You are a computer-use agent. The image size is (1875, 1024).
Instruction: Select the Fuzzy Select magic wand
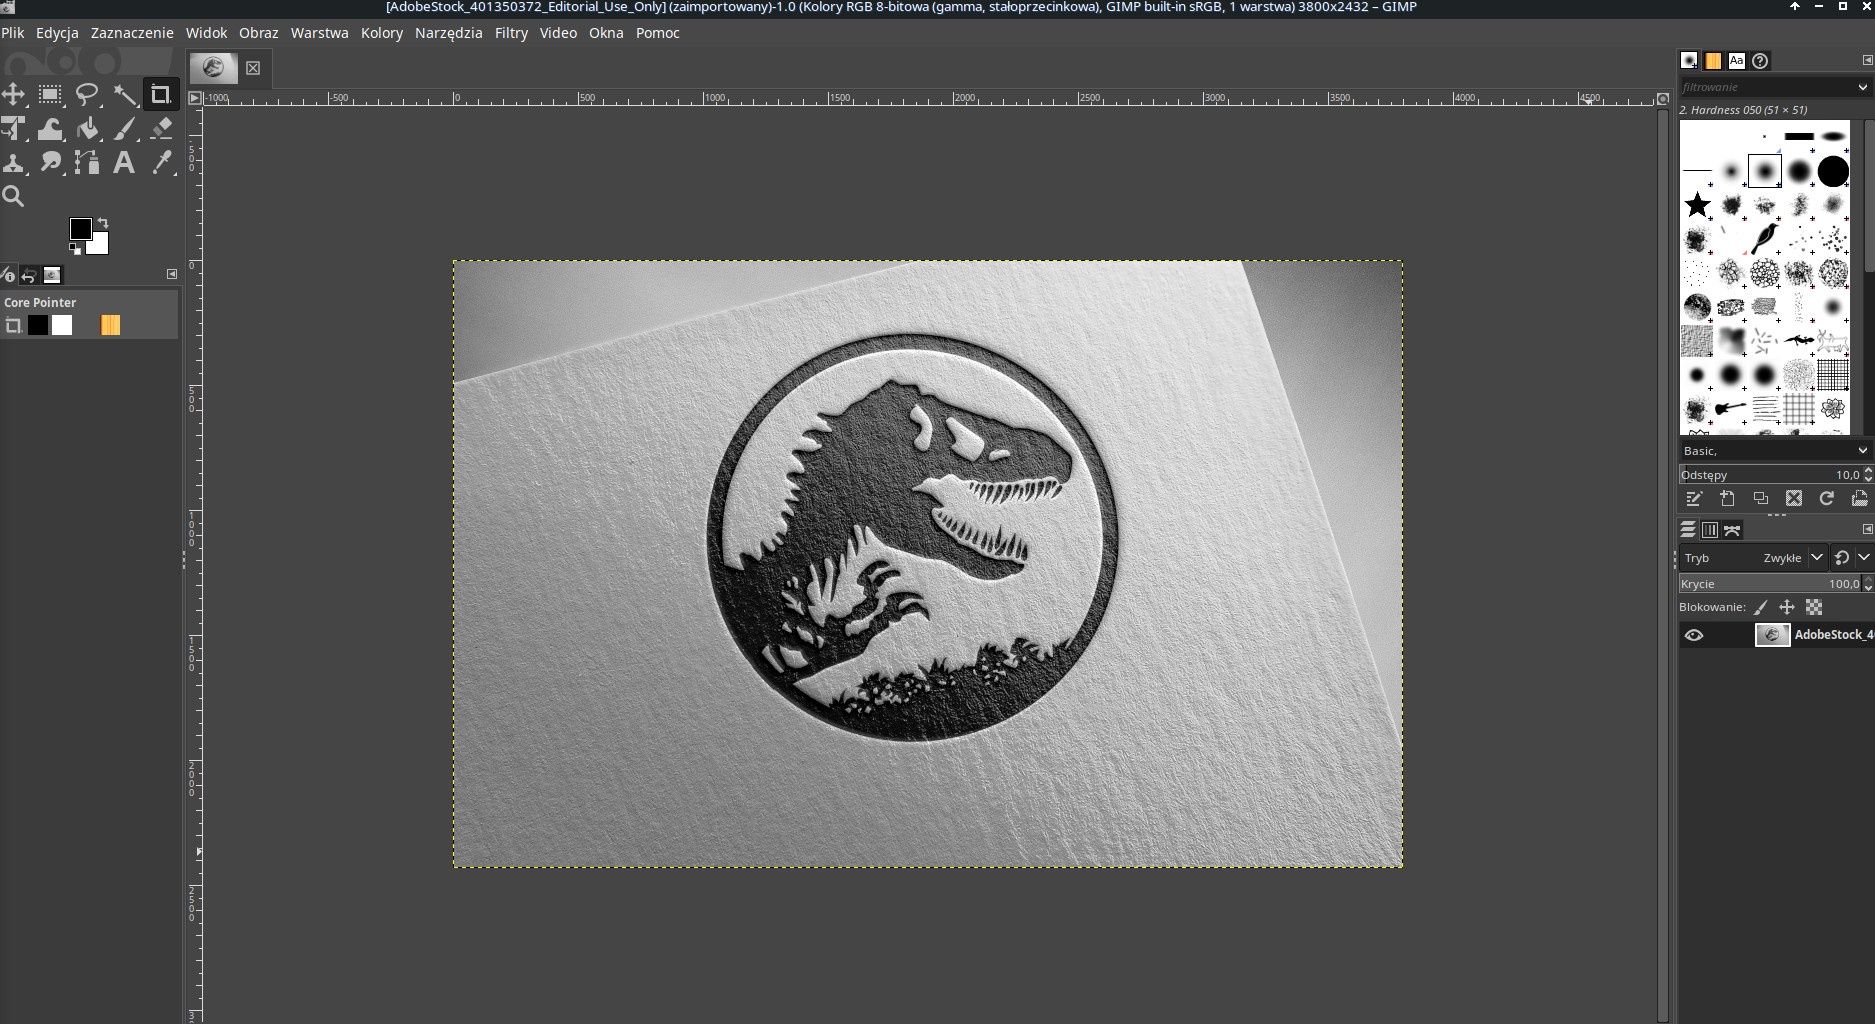tap(125, 95)
